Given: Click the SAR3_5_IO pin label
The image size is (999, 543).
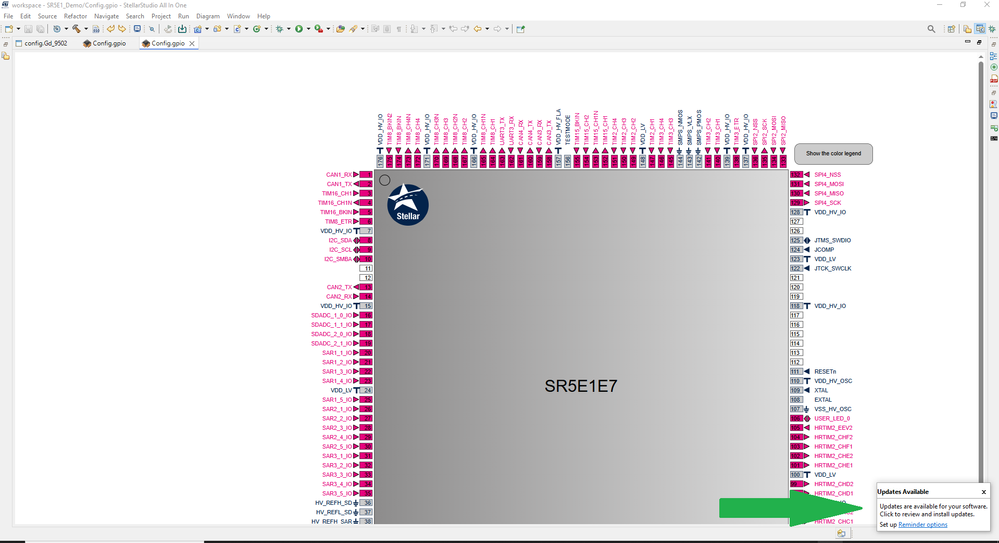Looking at the screenshot, I should click(337, 493).
